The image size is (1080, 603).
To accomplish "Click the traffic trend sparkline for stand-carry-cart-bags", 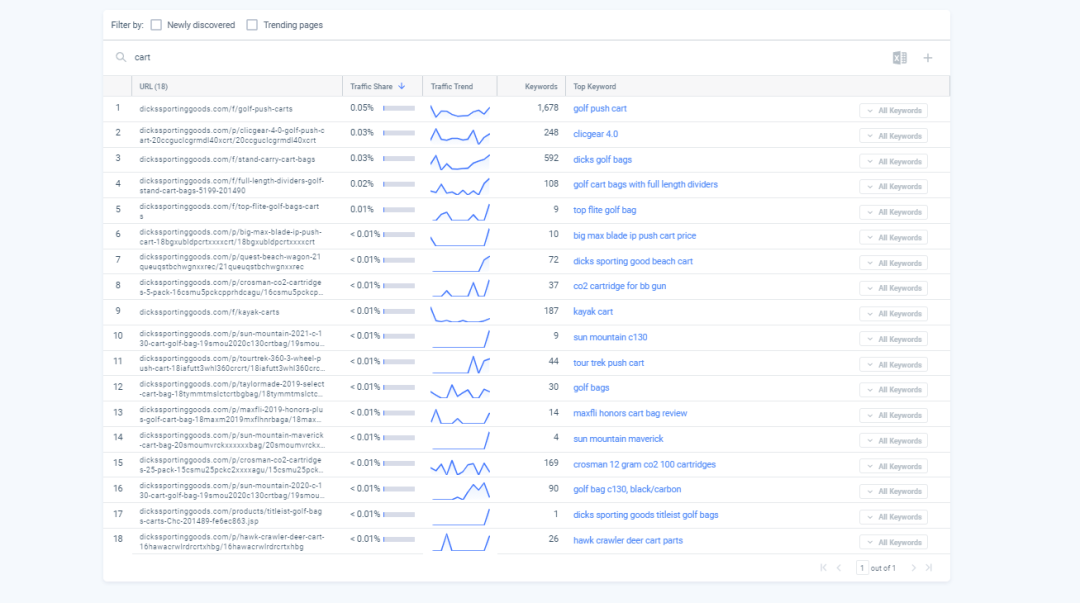I will click(x=460, y=159).
